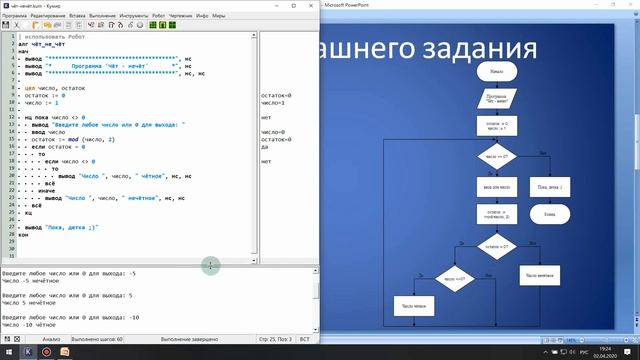Click the green Robot field window icon
This screenshot has width=640, height=360.
(x=153, y=25)
